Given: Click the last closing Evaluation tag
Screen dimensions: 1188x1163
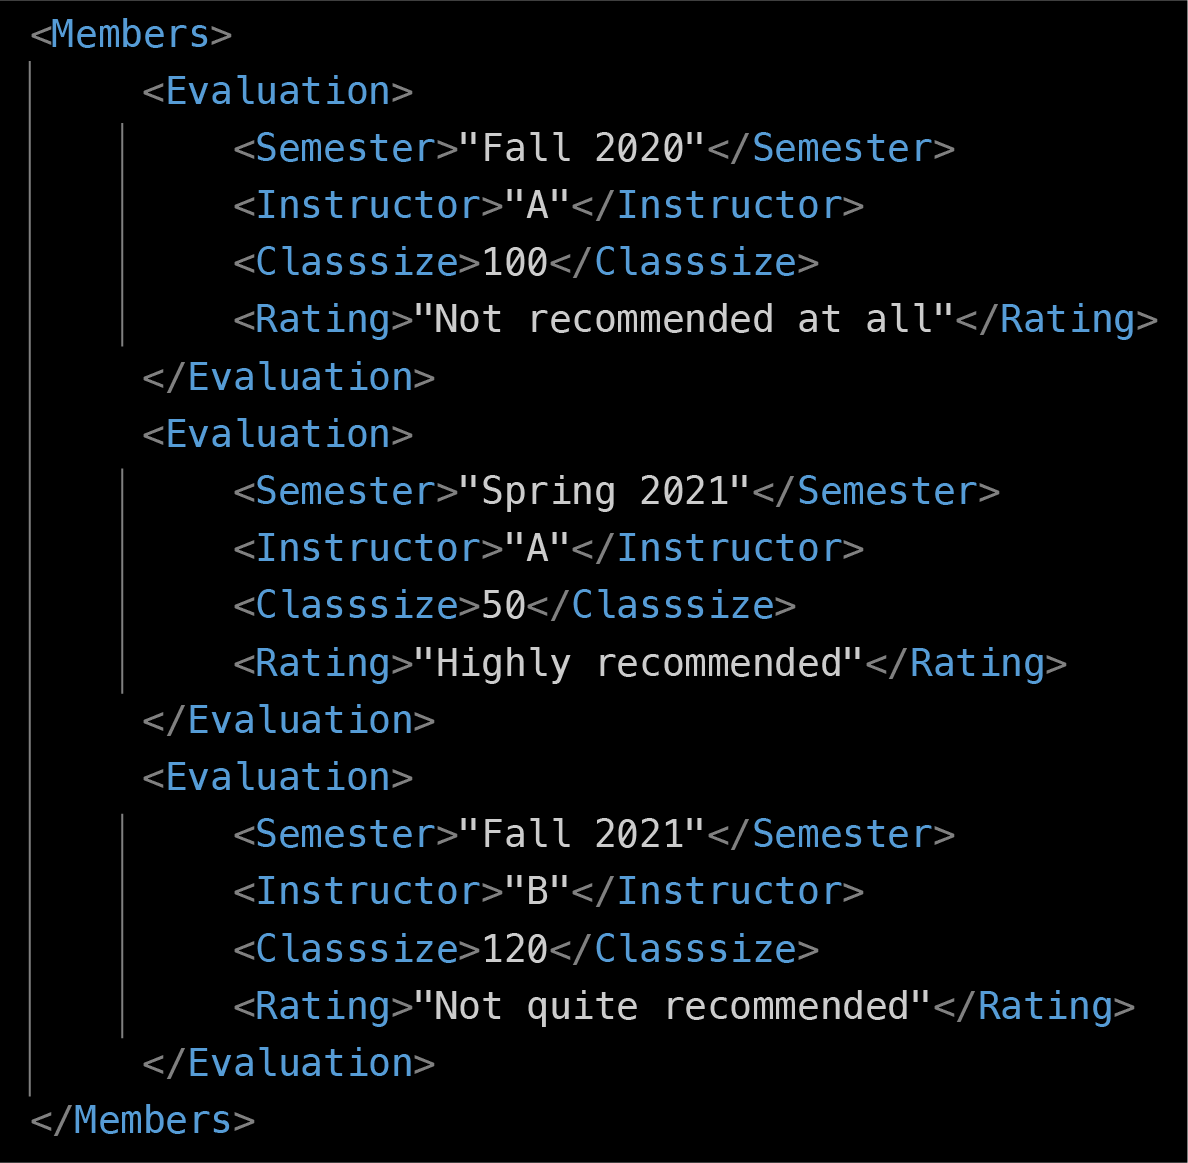Looking at the screenshot, I should click(288, 1063).
